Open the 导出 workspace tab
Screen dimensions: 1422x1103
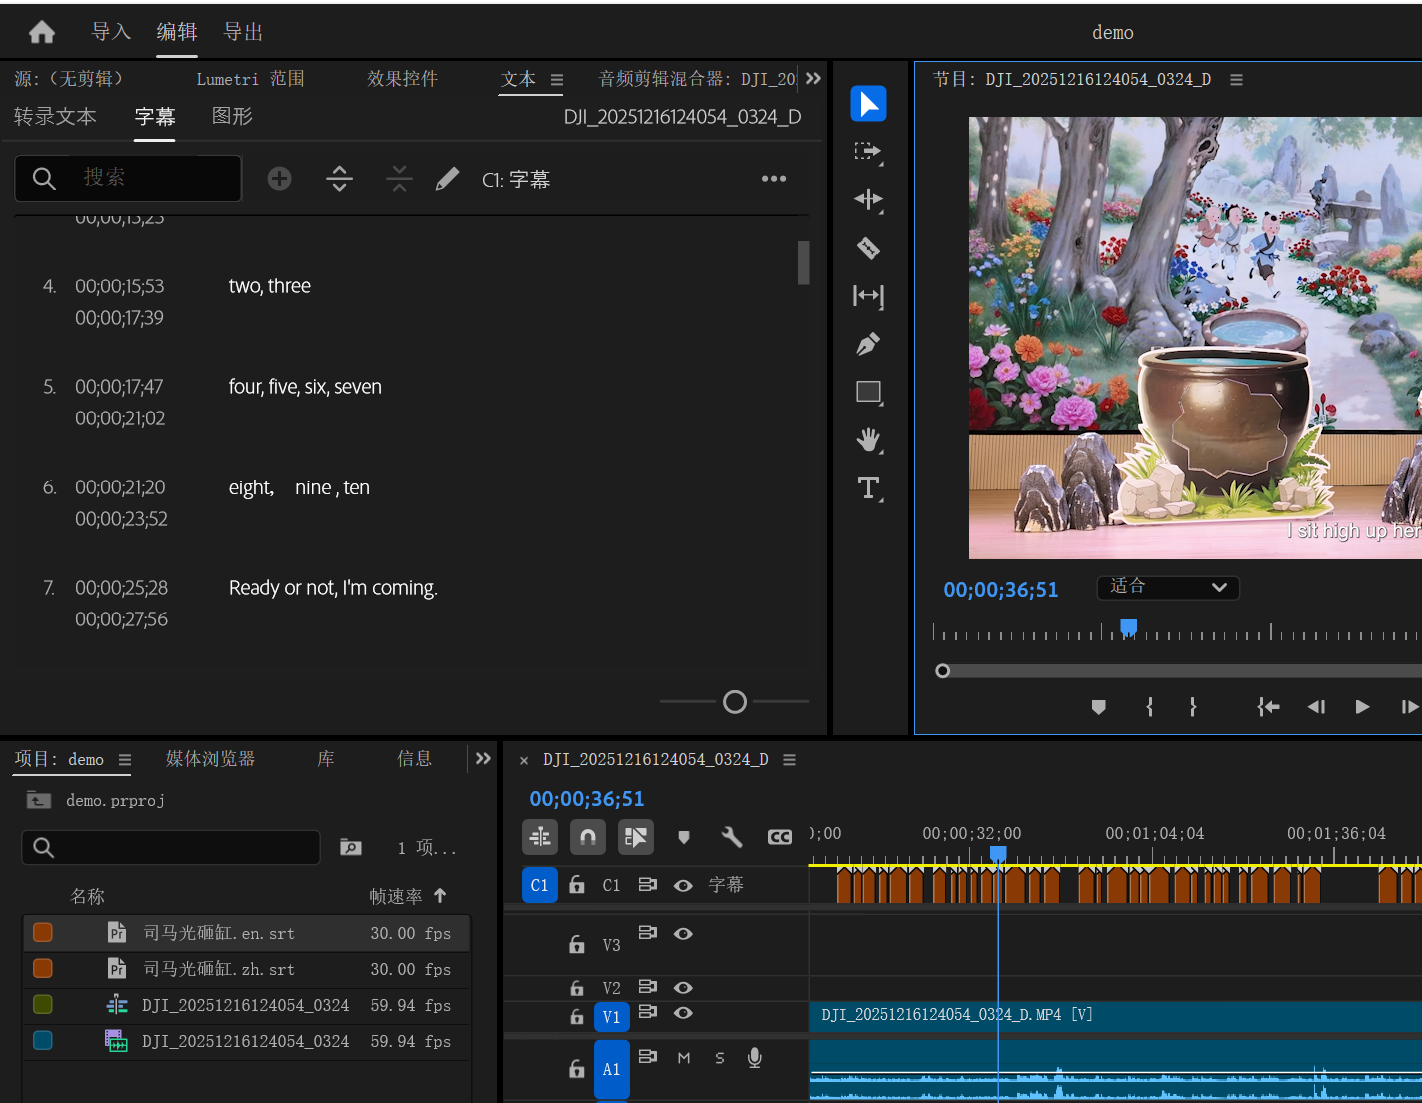tap(242, 32)
